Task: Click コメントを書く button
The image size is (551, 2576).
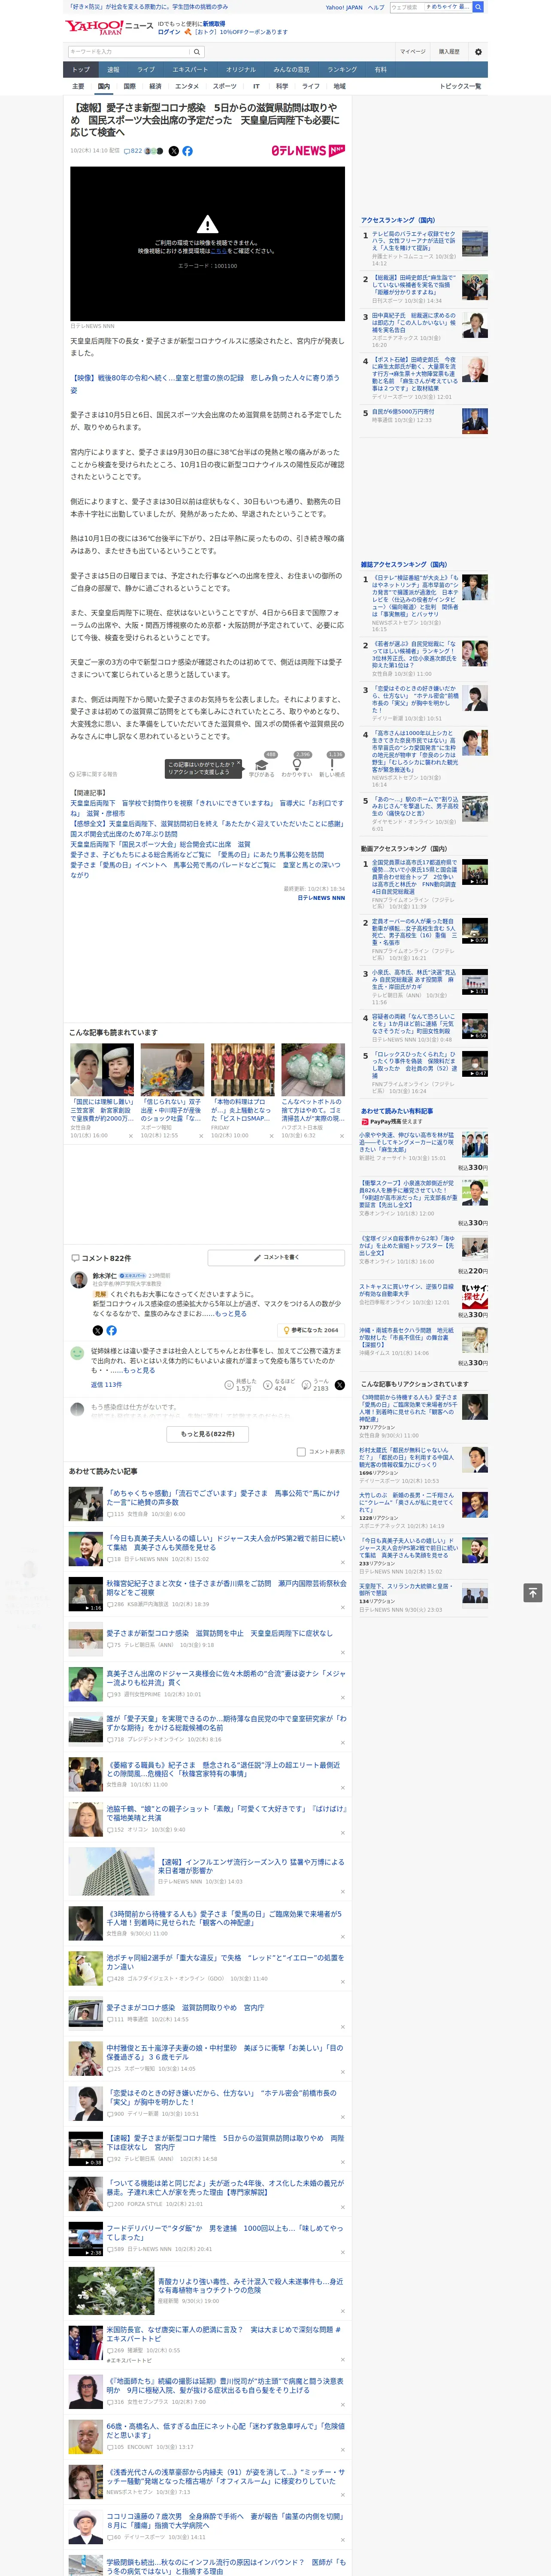Action: [276, 1257]
